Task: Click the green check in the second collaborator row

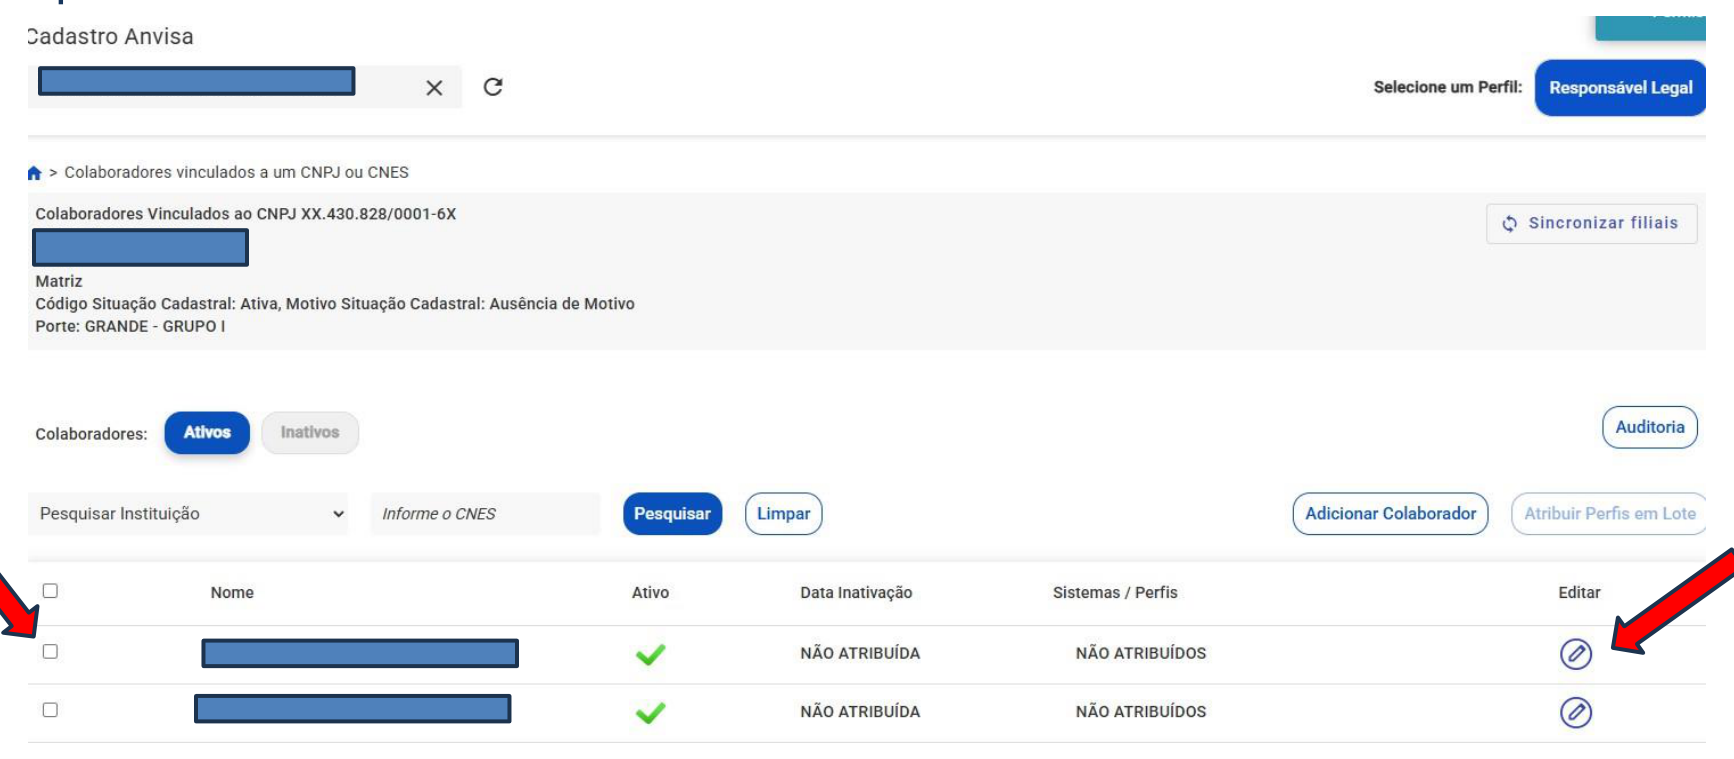Action: 650,712
